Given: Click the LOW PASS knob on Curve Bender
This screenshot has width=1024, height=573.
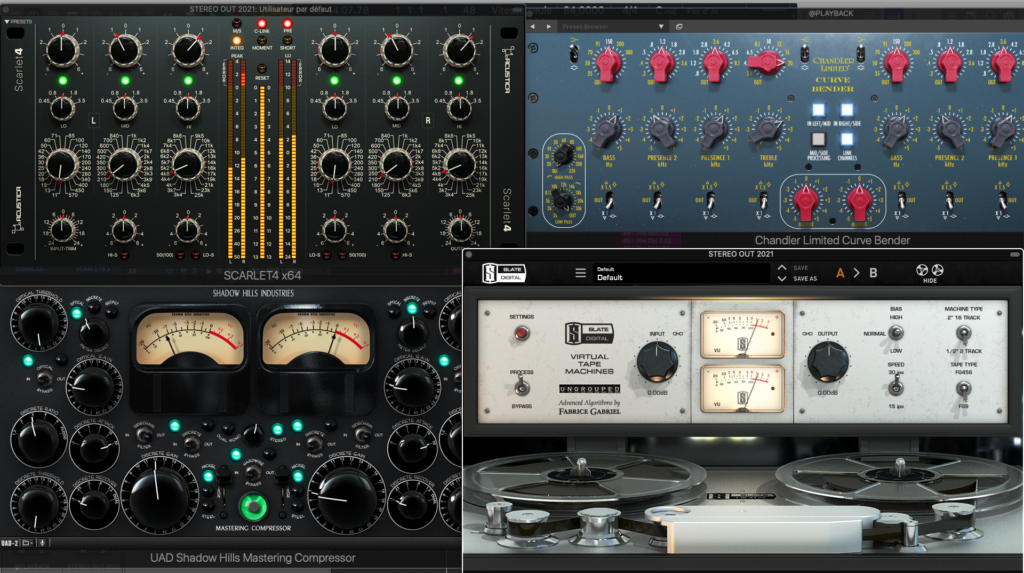Looking at the screenshot, I should click(x=562, y=200).
